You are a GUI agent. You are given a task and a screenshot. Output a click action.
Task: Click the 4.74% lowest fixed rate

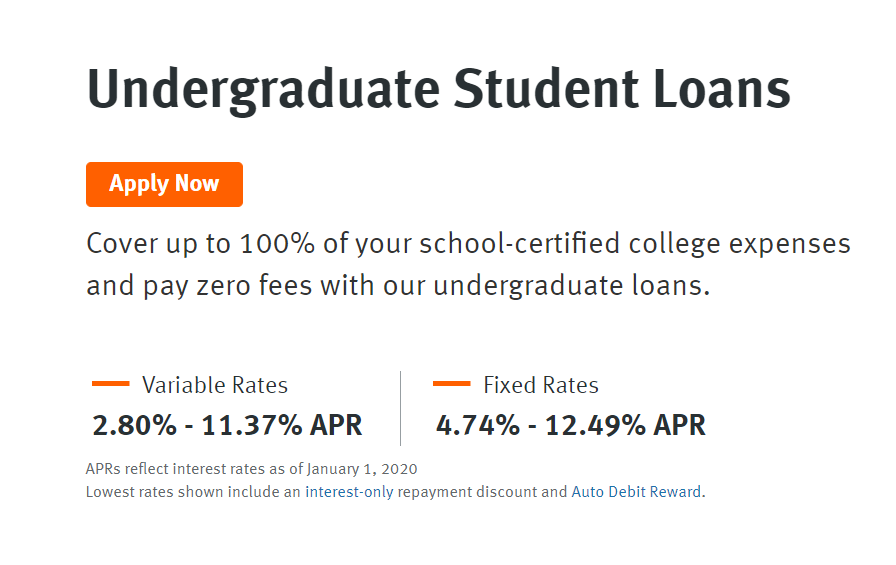[478, 426]
